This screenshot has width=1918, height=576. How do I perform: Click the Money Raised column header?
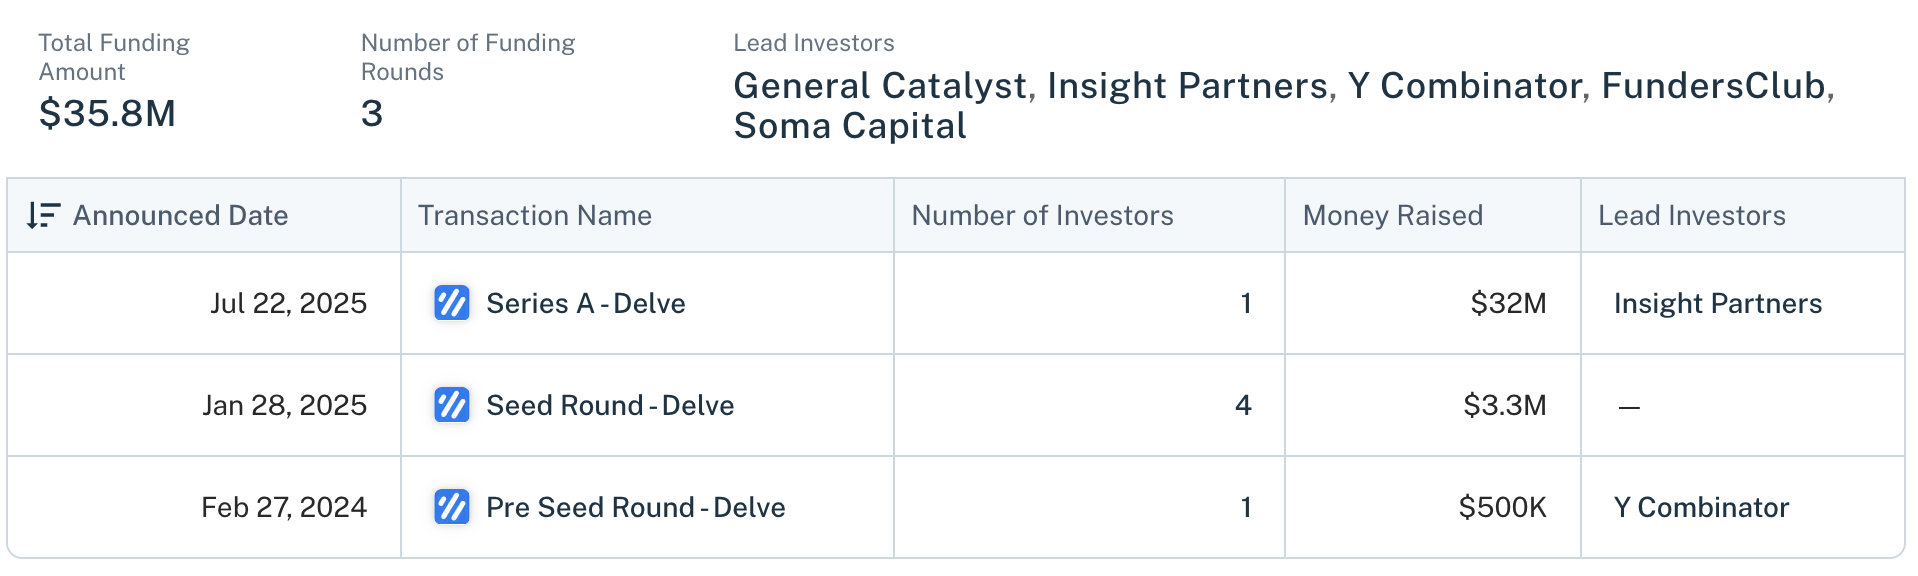[1392, 215]
